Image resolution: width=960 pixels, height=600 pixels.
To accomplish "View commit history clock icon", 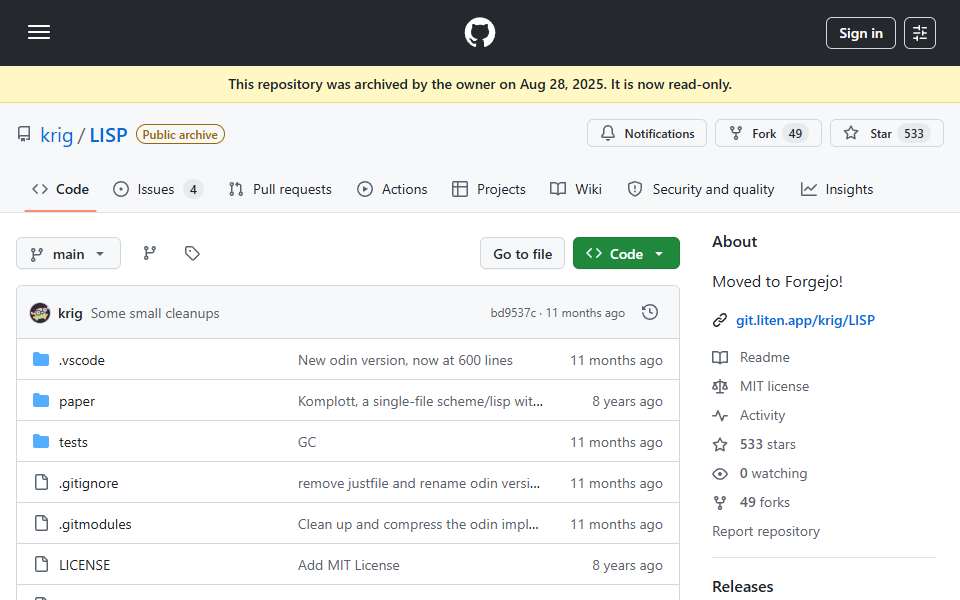I will pos(650,312).
